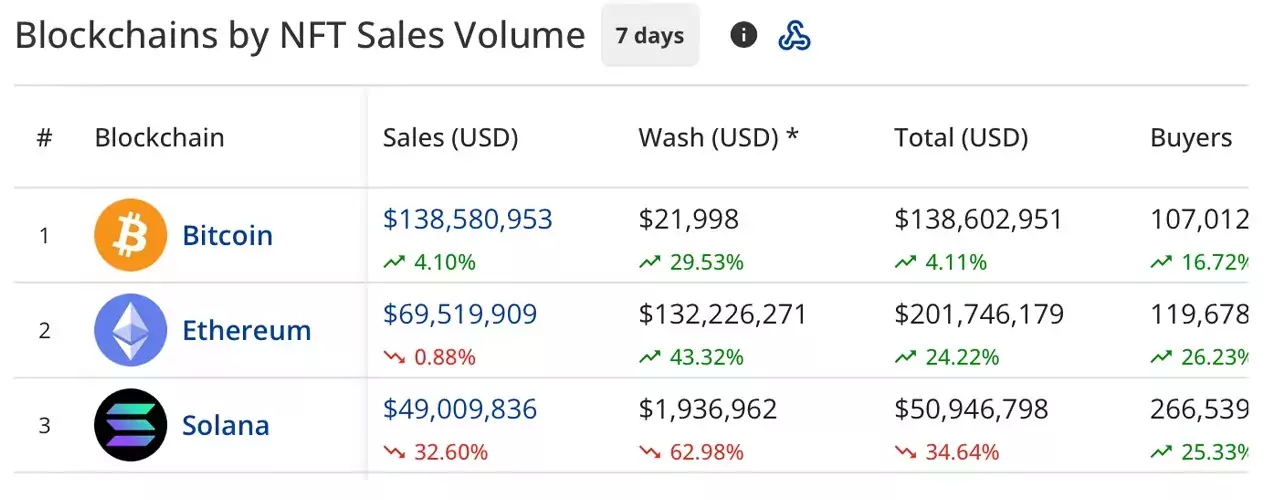Screen dimensions: 1280x500
Task: Click Ethereum sales down-trend arrow icon
Action: tap(394, 357)
